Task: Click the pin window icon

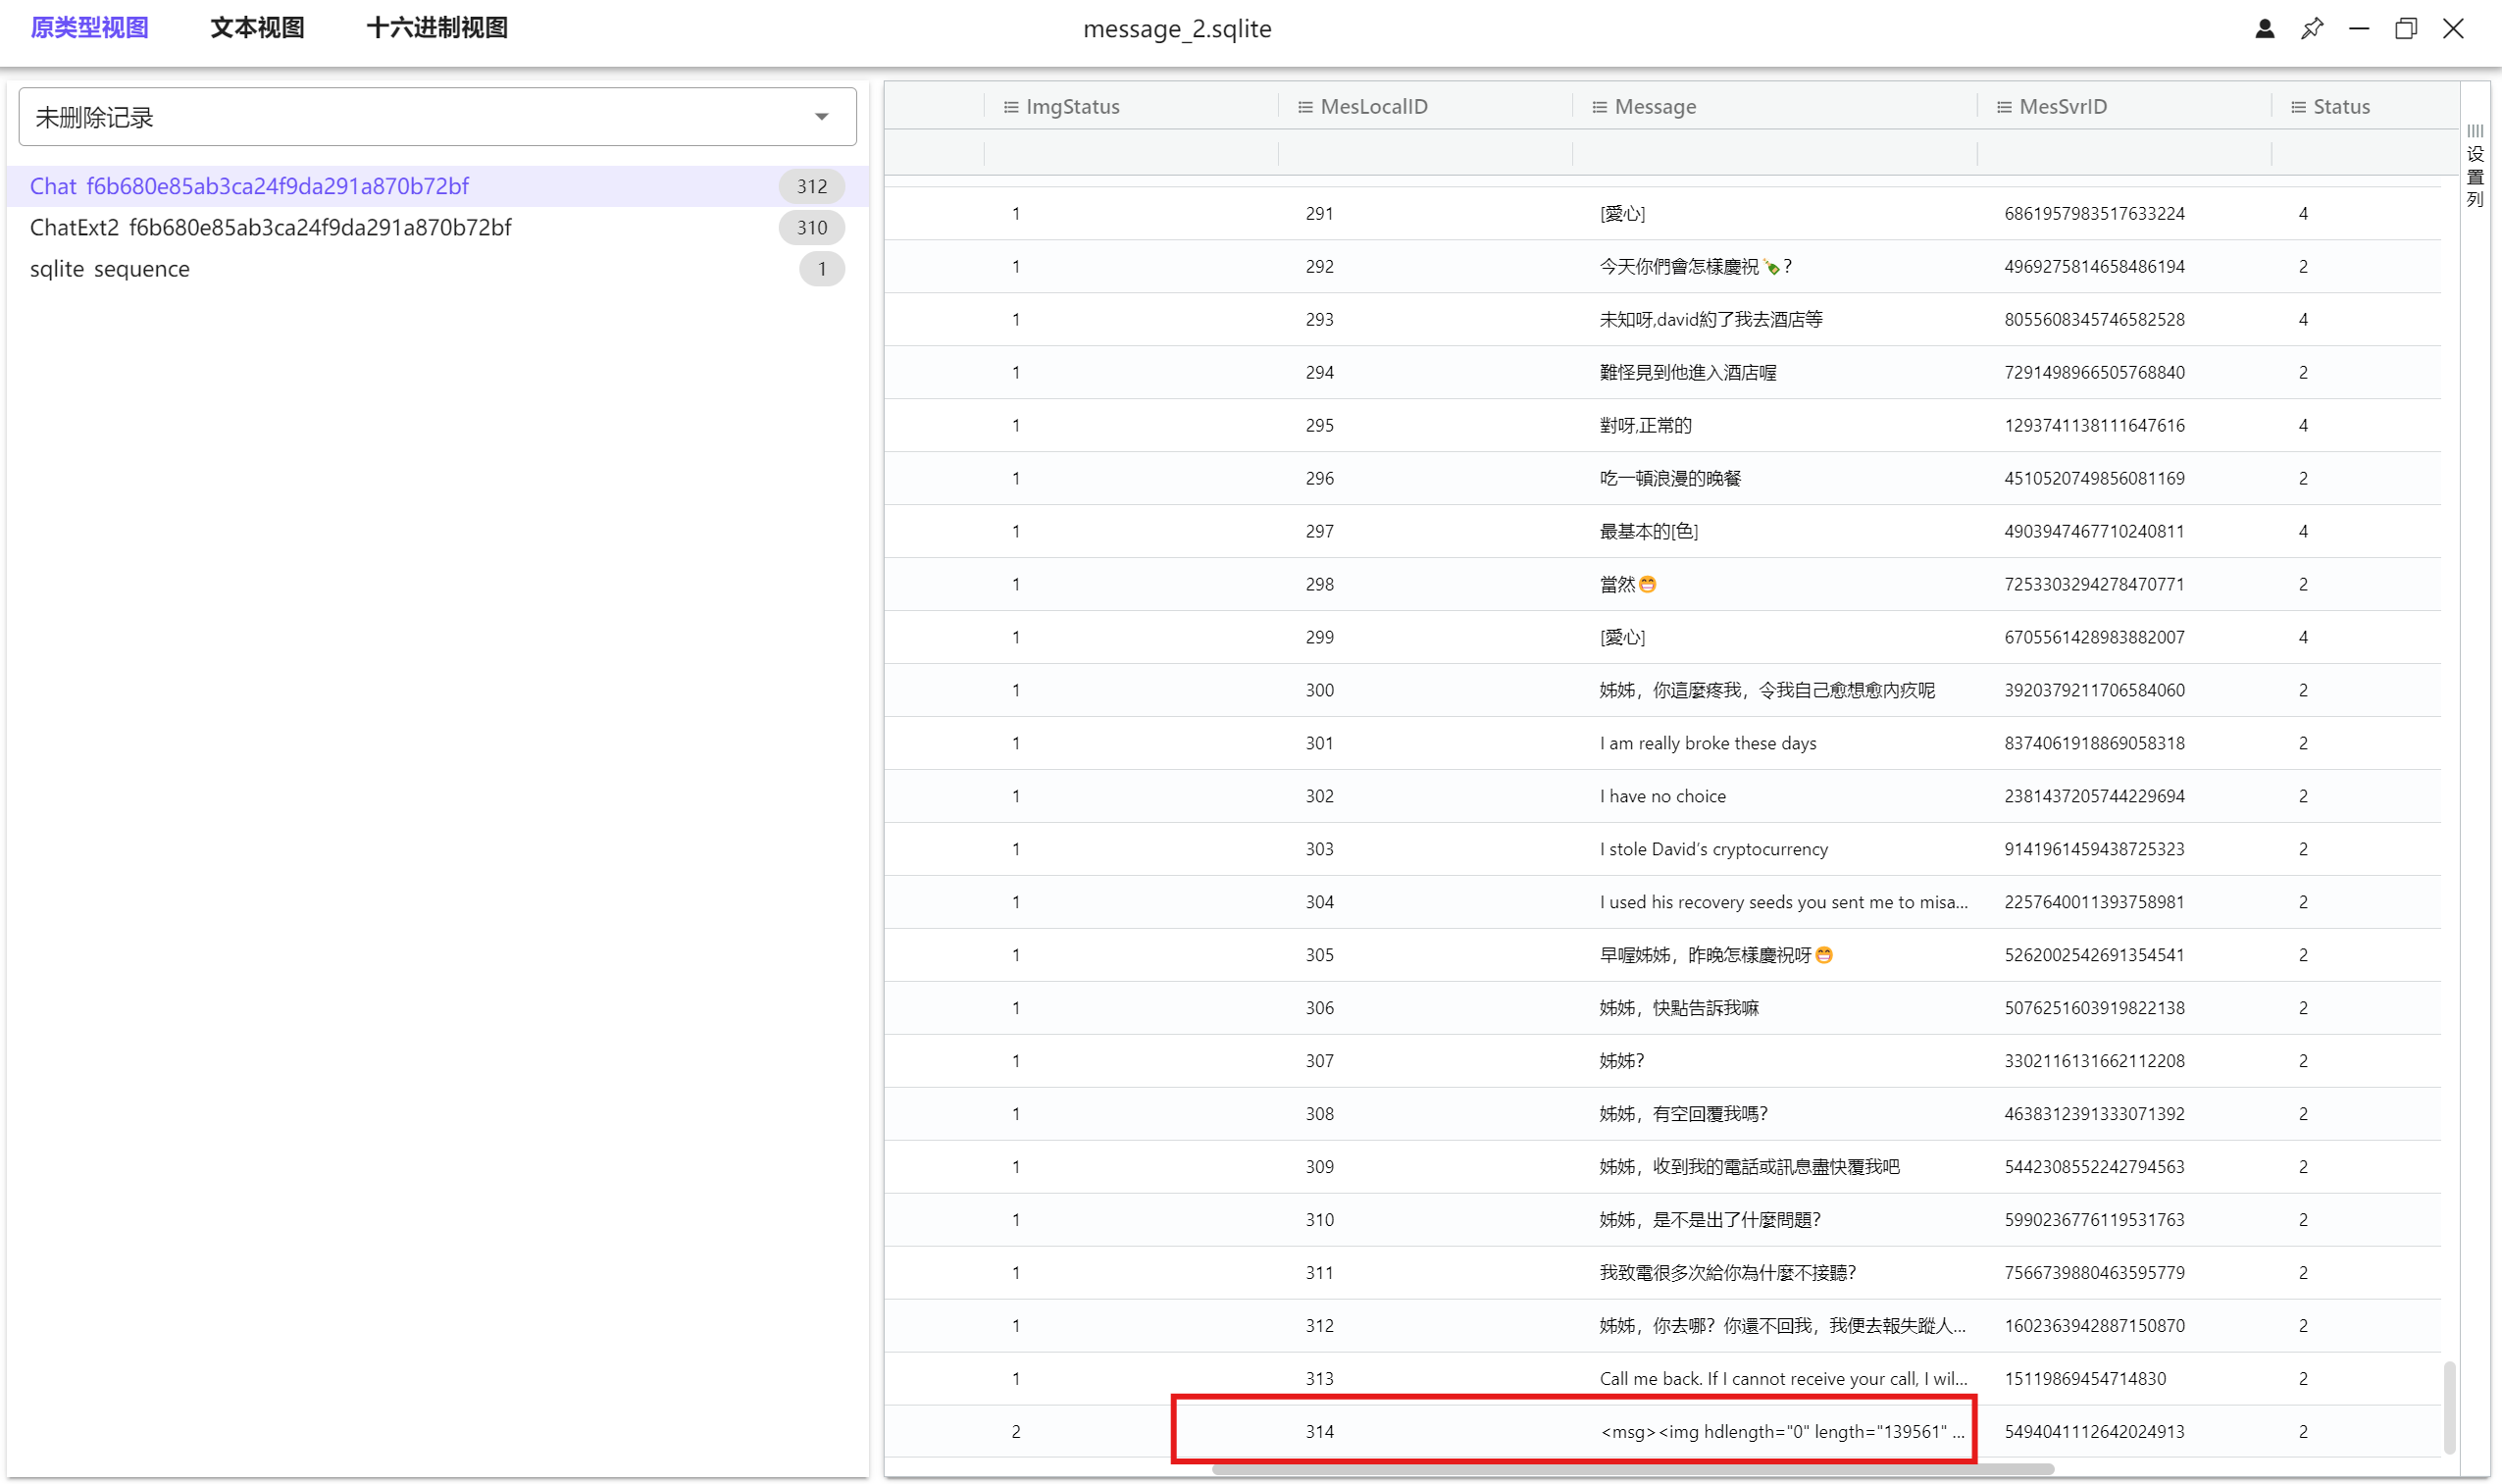Action: pyautogui.click(x=2311, y=29)
